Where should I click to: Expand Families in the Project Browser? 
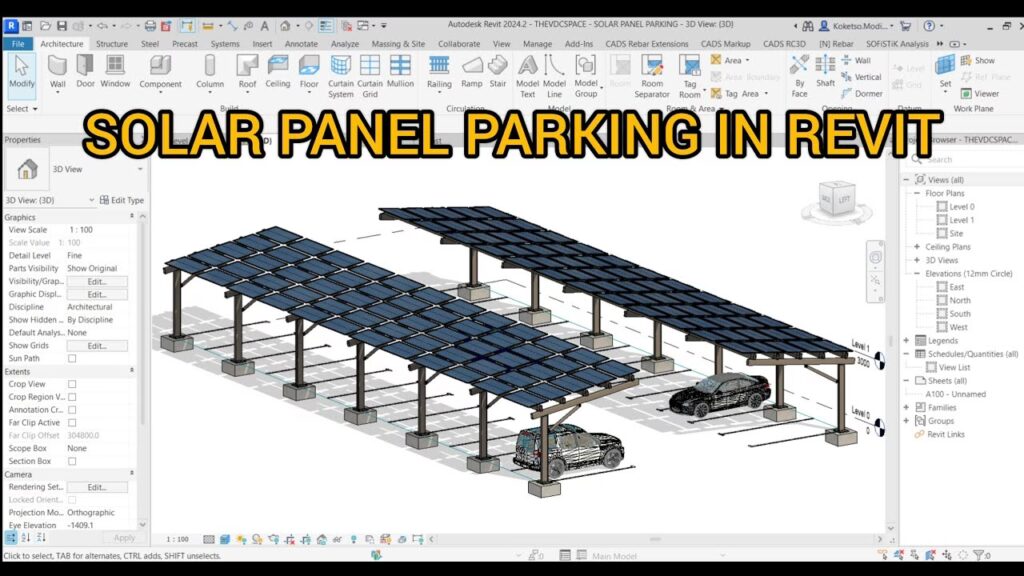pyautogui.click(x=905, y=407)
